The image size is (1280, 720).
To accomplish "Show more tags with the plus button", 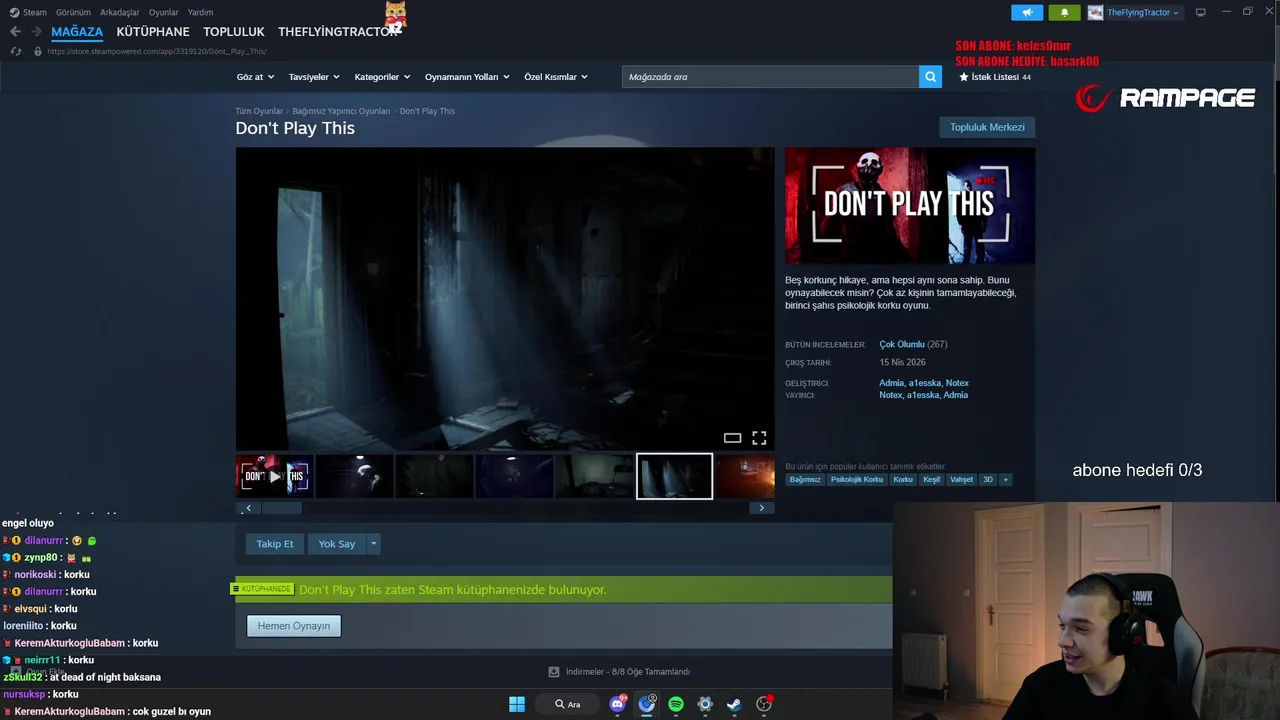I will tap(1006, 480).
